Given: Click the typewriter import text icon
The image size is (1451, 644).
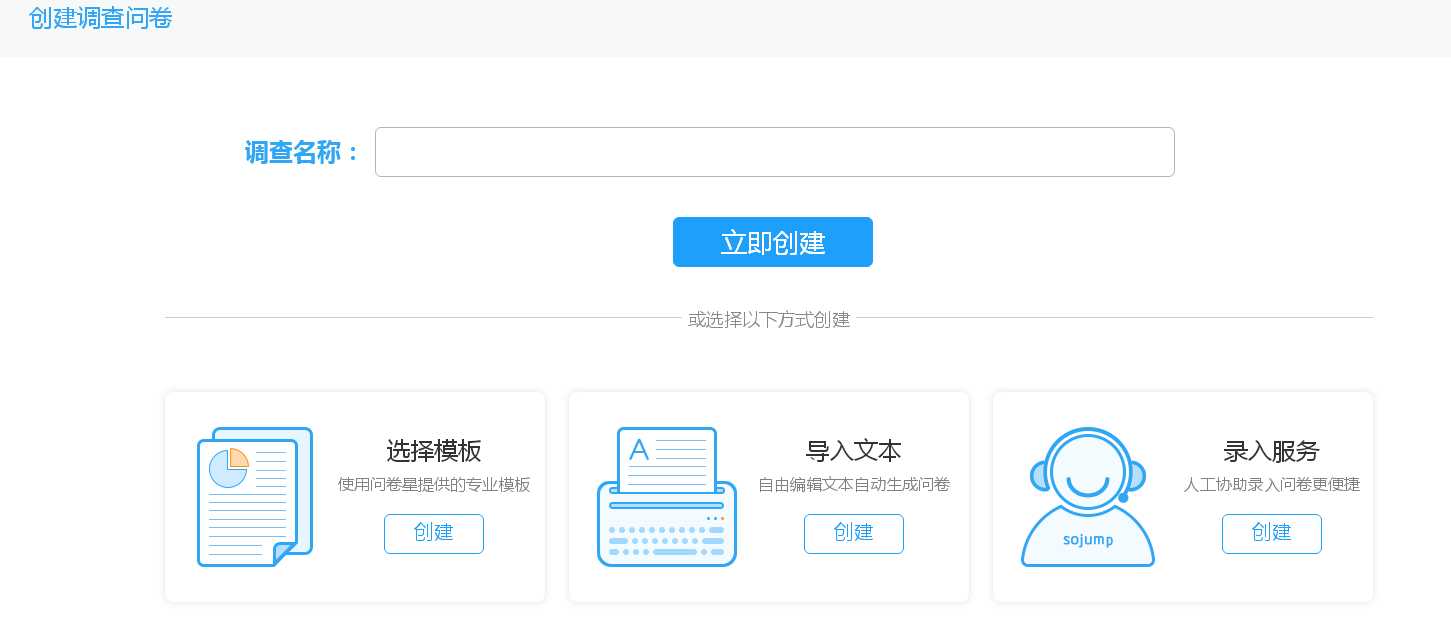Looking at the screenshot, I should pyautogui.click(x=667, y=497).
